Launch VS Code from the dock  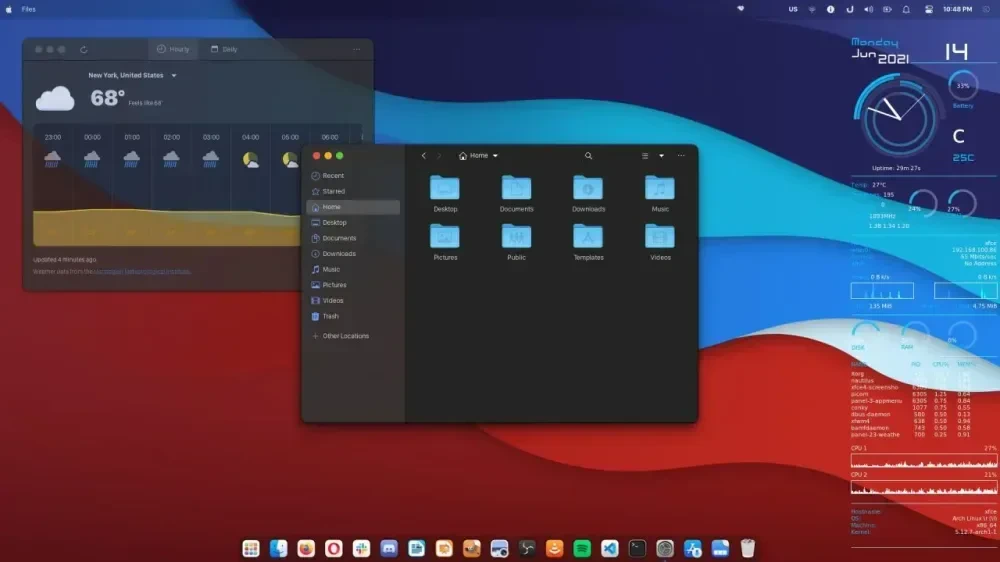click(610, 549)
